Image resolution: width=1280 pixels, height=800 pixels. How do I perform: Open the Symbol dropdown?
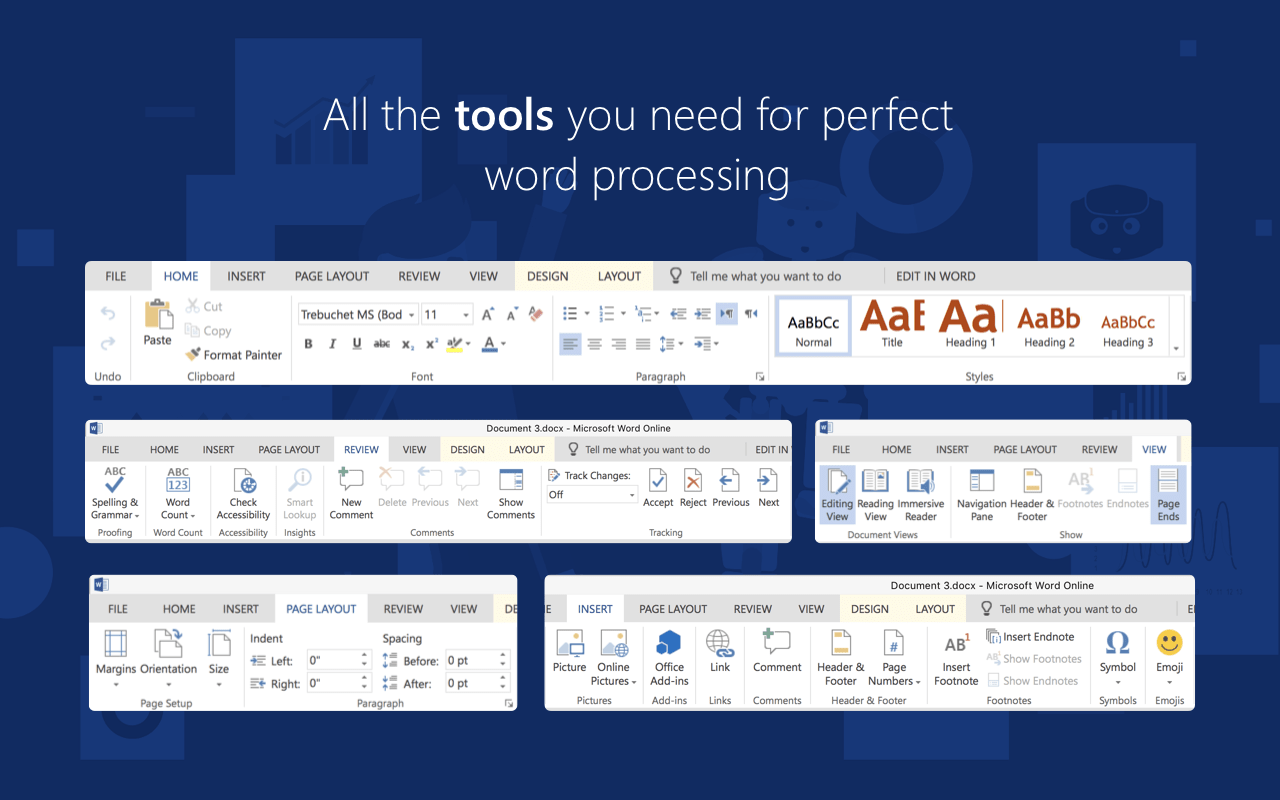(x=1118, y=683)
